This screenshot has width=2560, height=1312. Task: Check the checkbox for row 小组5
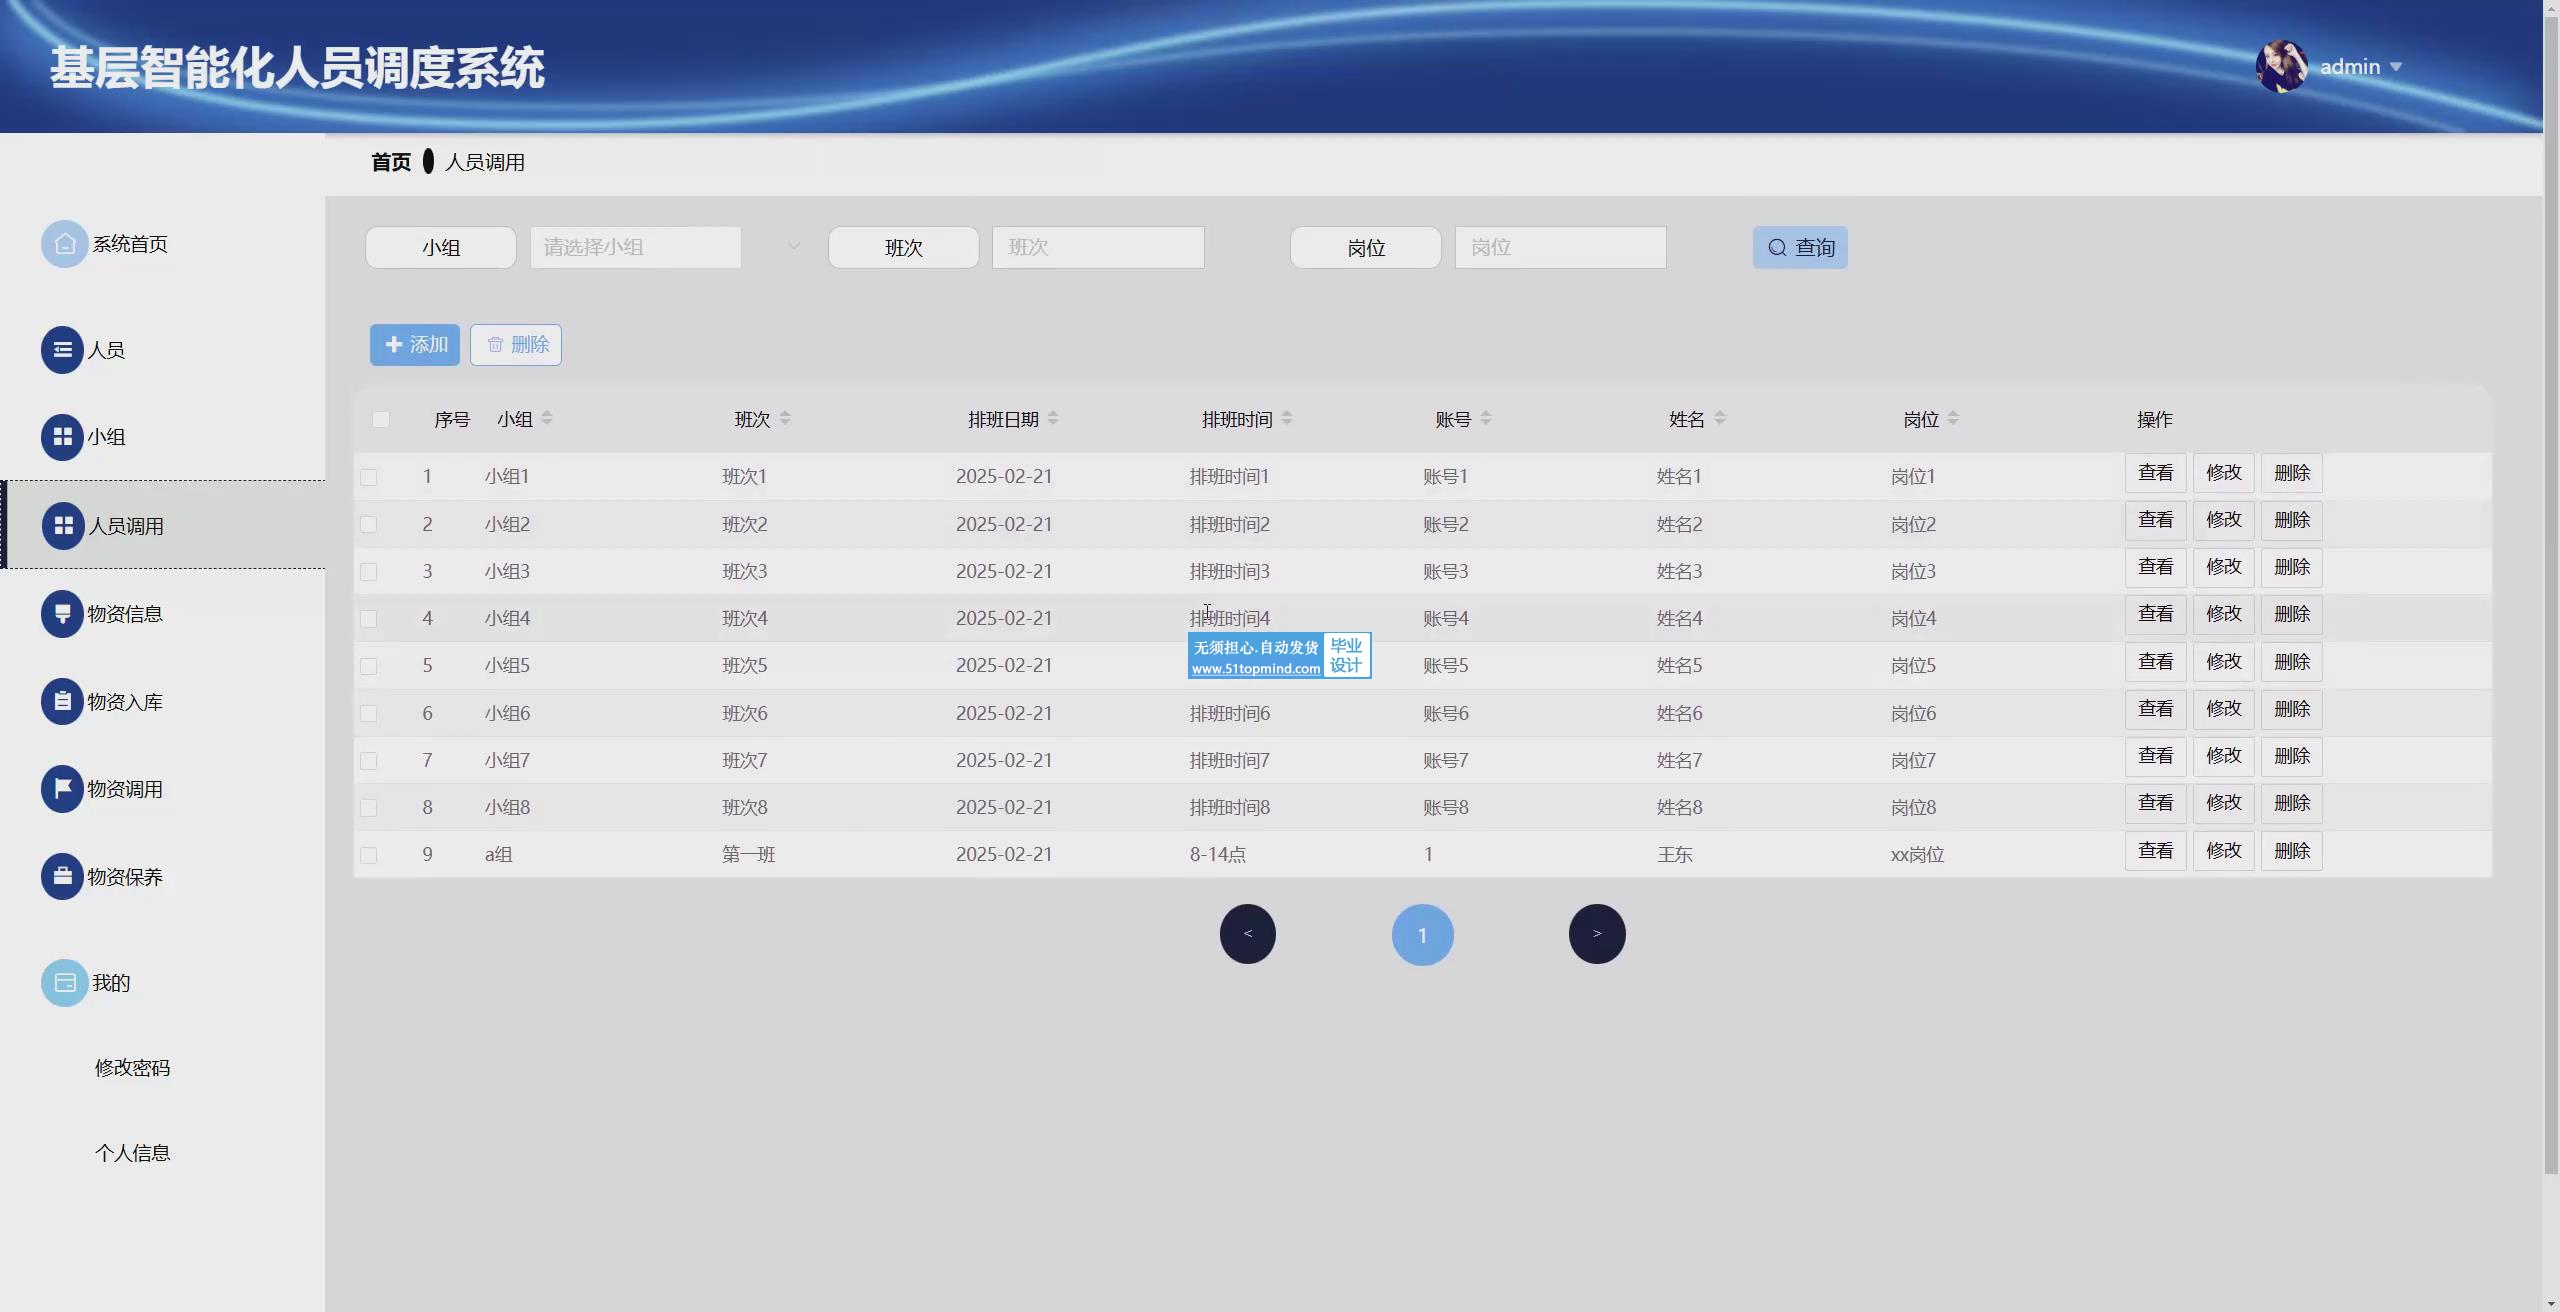tap(369, 666)
